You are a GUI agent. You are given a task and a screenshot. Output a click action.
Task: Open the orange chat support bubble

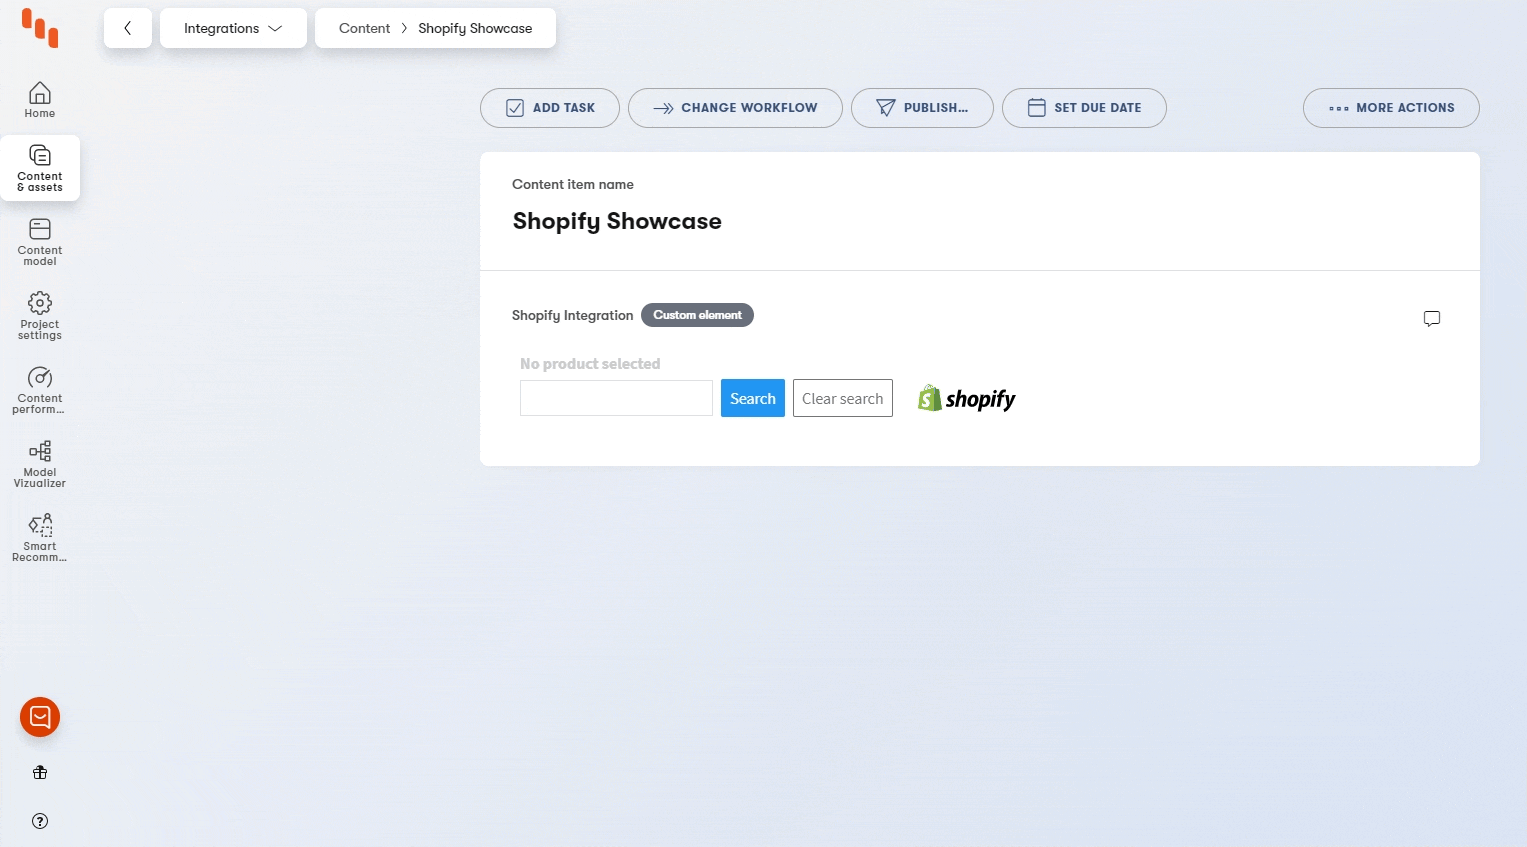pyautogui.click(x=40, y=717)
